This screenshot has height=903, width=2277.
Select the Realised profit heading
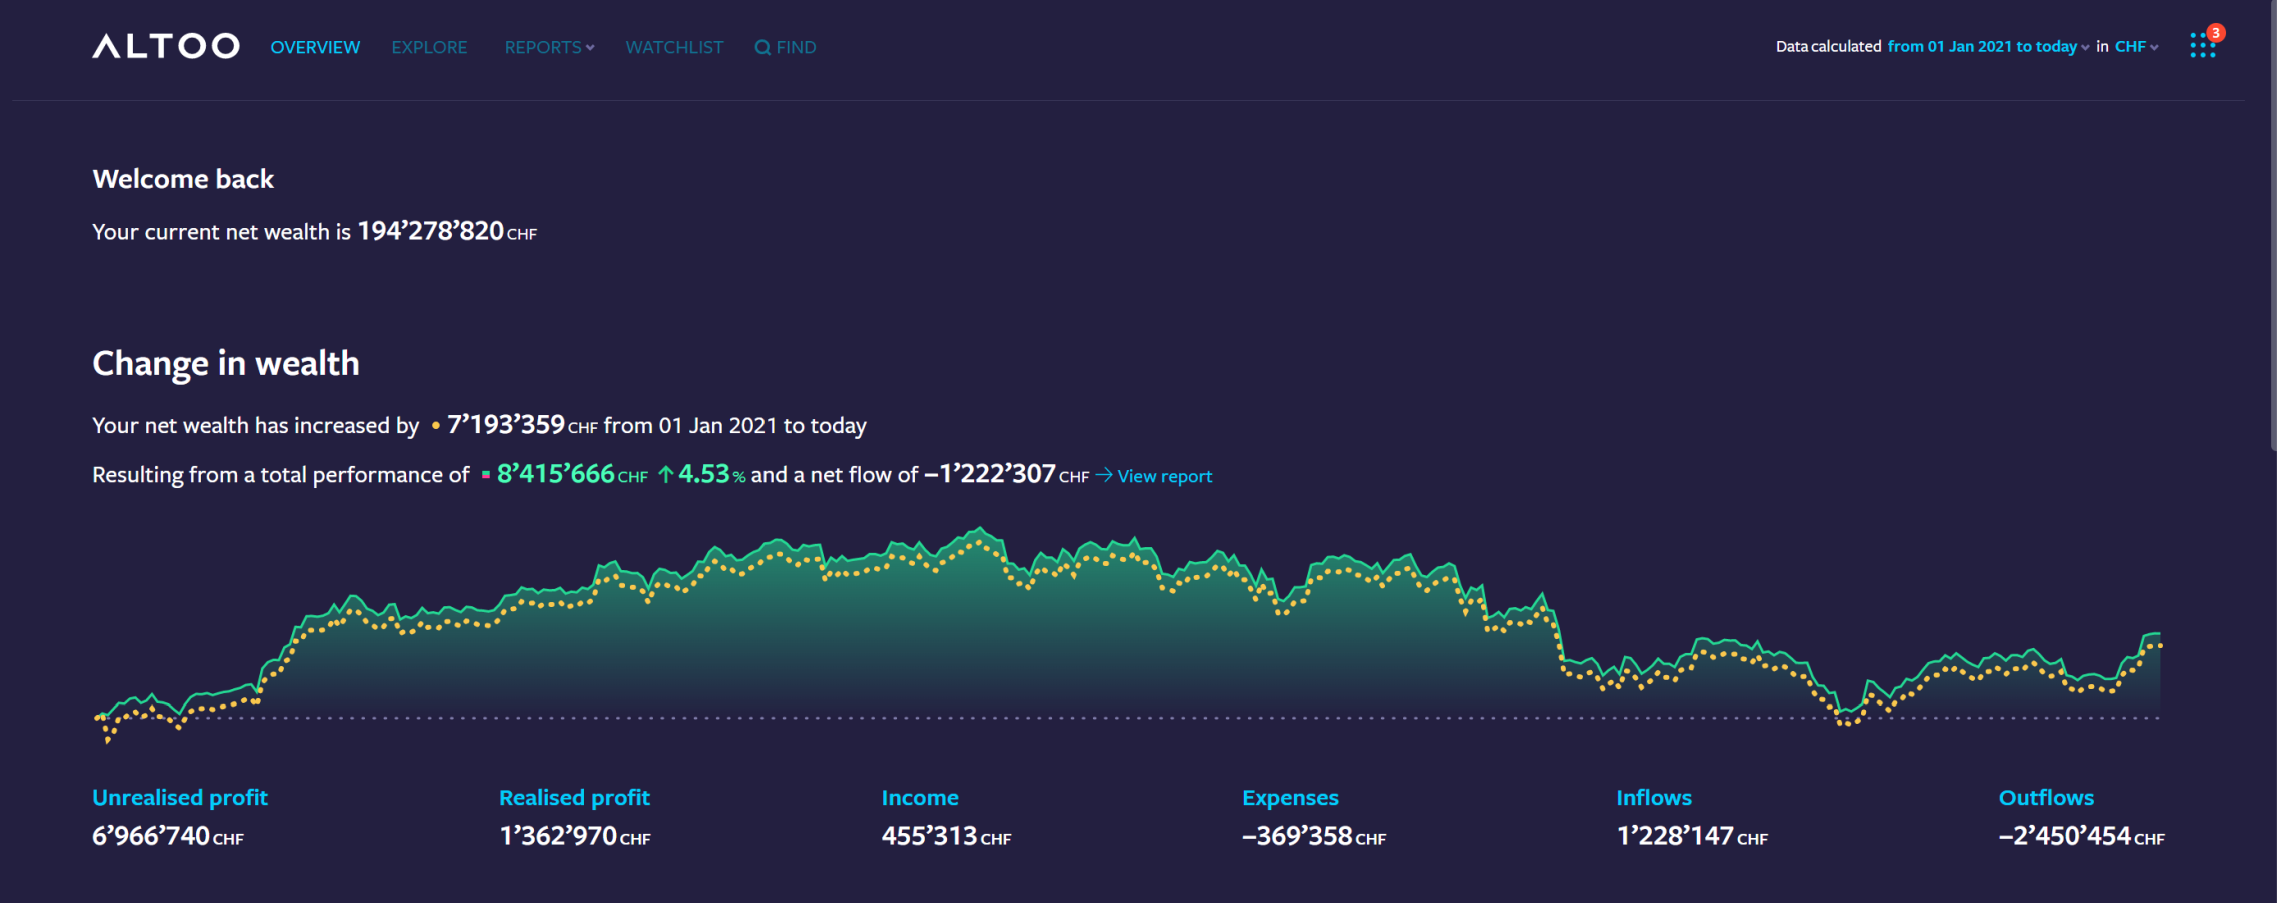pyautogui.click(x=574, y=797)
